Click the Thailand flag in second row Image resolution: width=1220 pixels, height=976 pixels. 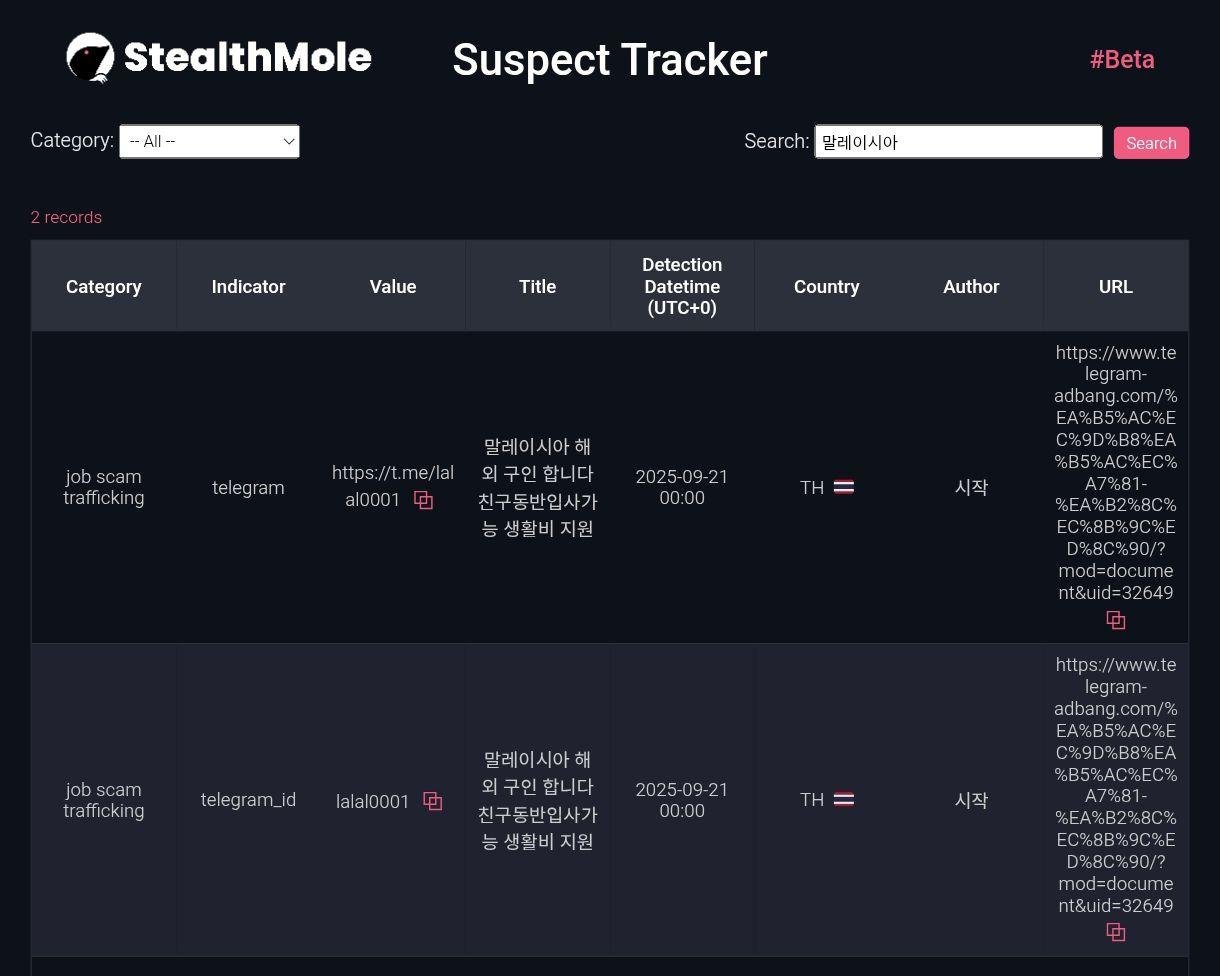click(844, 800)
